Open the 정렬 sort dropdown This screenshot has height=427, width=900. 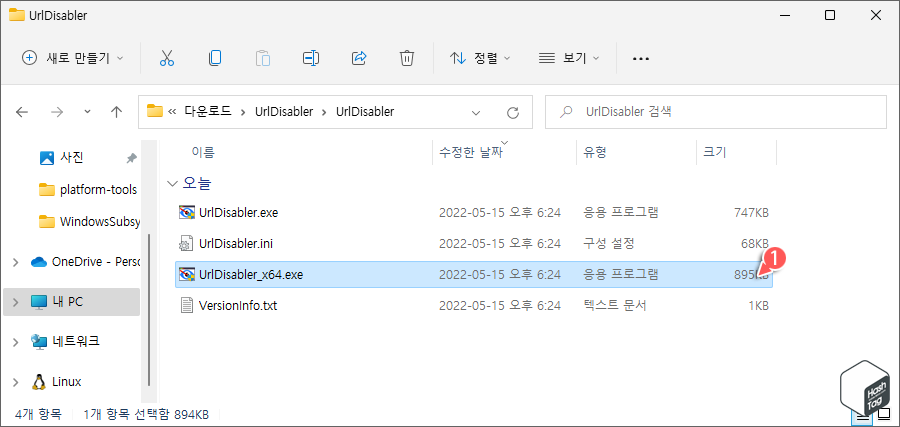coord(480,58)
